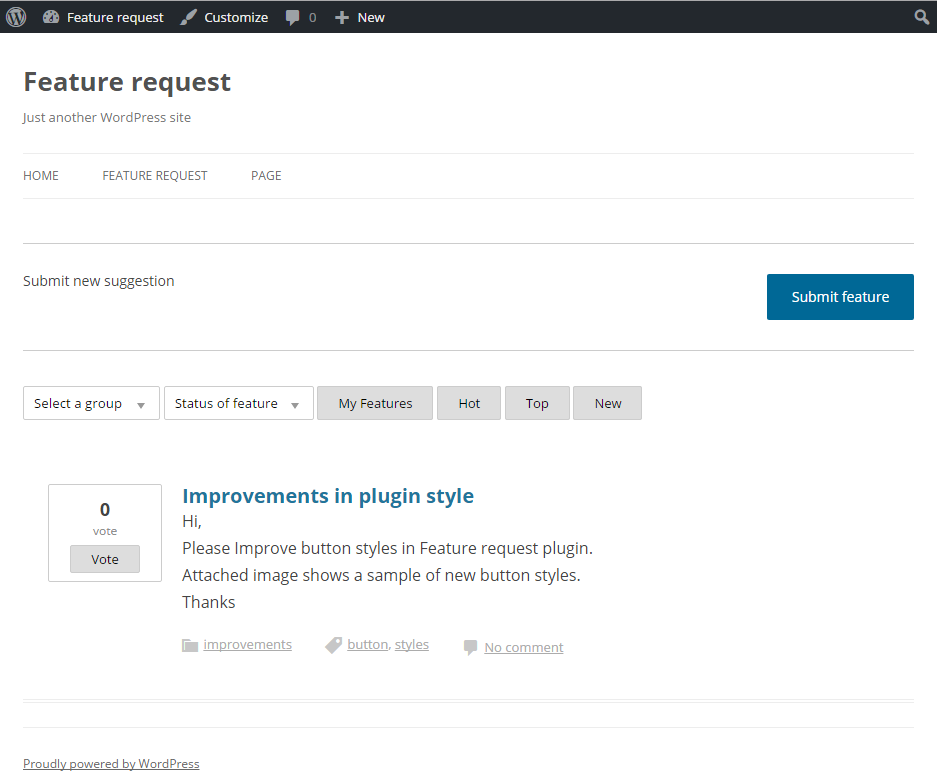This screenshot has width=937, height=783.
Task: Click the plus icon for New content
Action: [x=342, y=17]
